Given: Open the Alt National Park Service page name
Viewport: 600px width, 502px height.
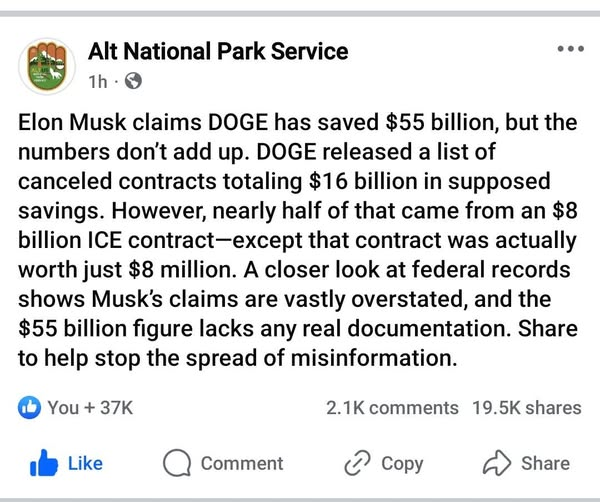Looking at the screenshot, I should tap(218, 51).
